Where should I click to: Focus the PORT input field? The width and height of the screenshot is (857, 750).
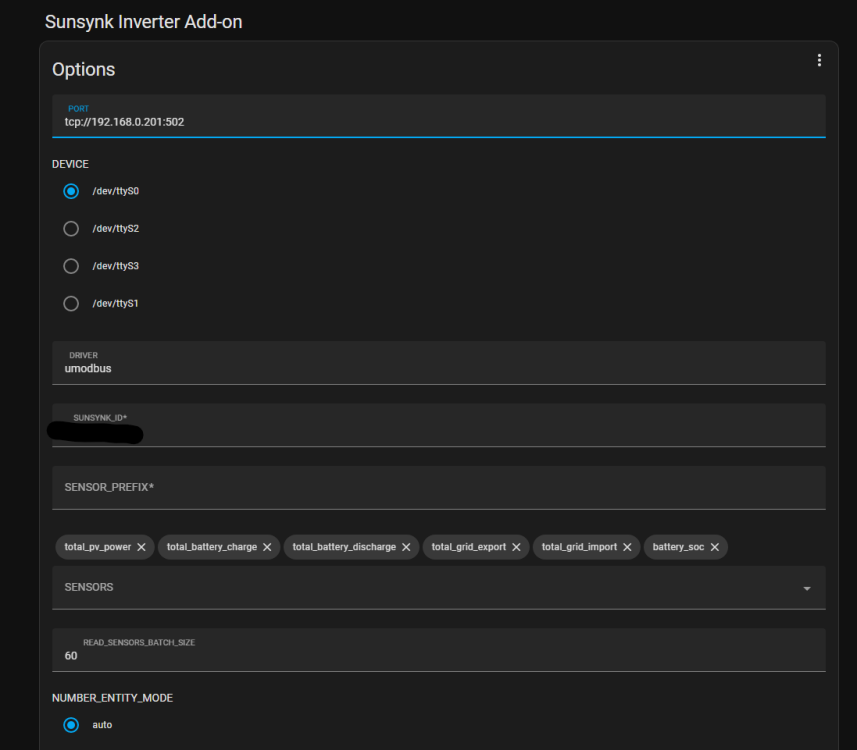(438, 116)
